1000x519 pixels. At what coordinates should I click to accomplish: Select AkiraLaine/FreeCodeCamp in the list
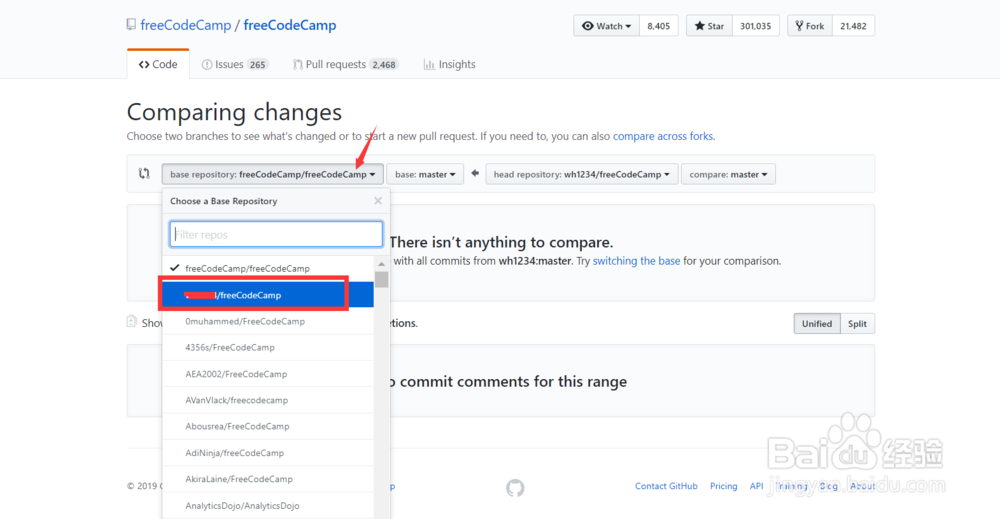268,479
